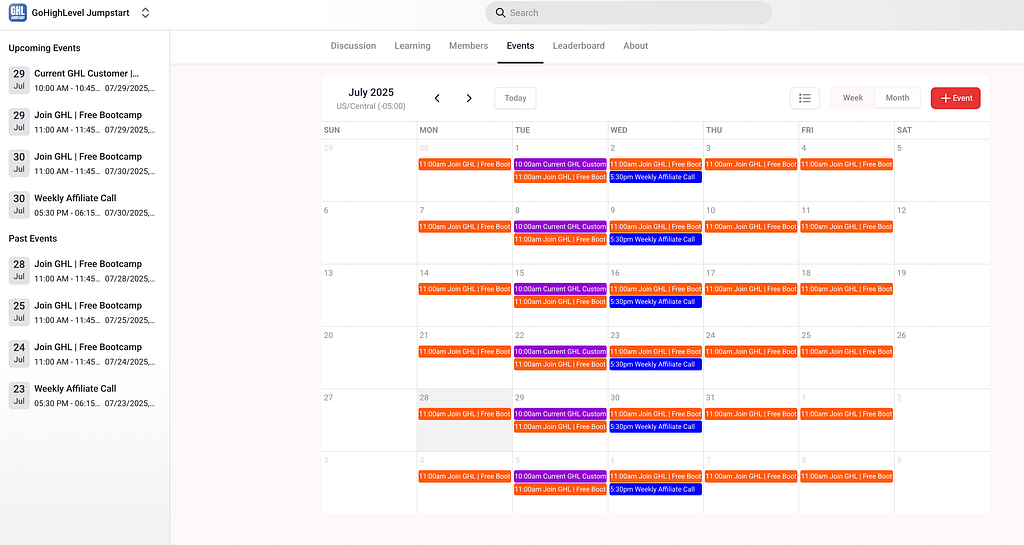
Task: Click the GHL Jumpstart logo icon
Action: pos(18,12)
